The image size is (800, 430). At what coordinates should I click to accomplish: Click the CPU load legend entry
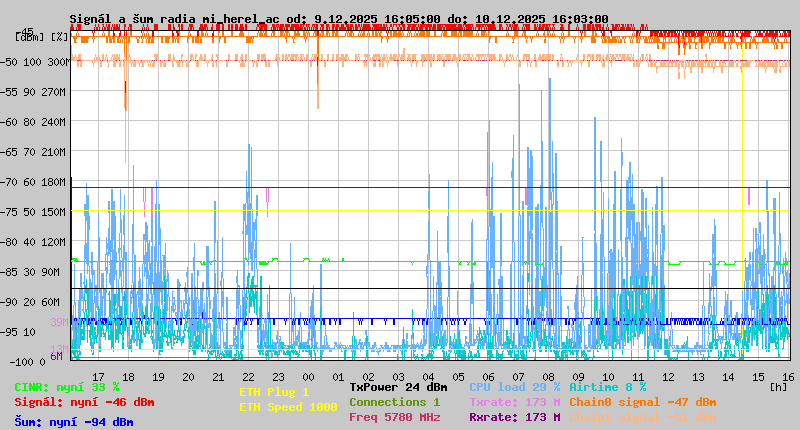514,386
